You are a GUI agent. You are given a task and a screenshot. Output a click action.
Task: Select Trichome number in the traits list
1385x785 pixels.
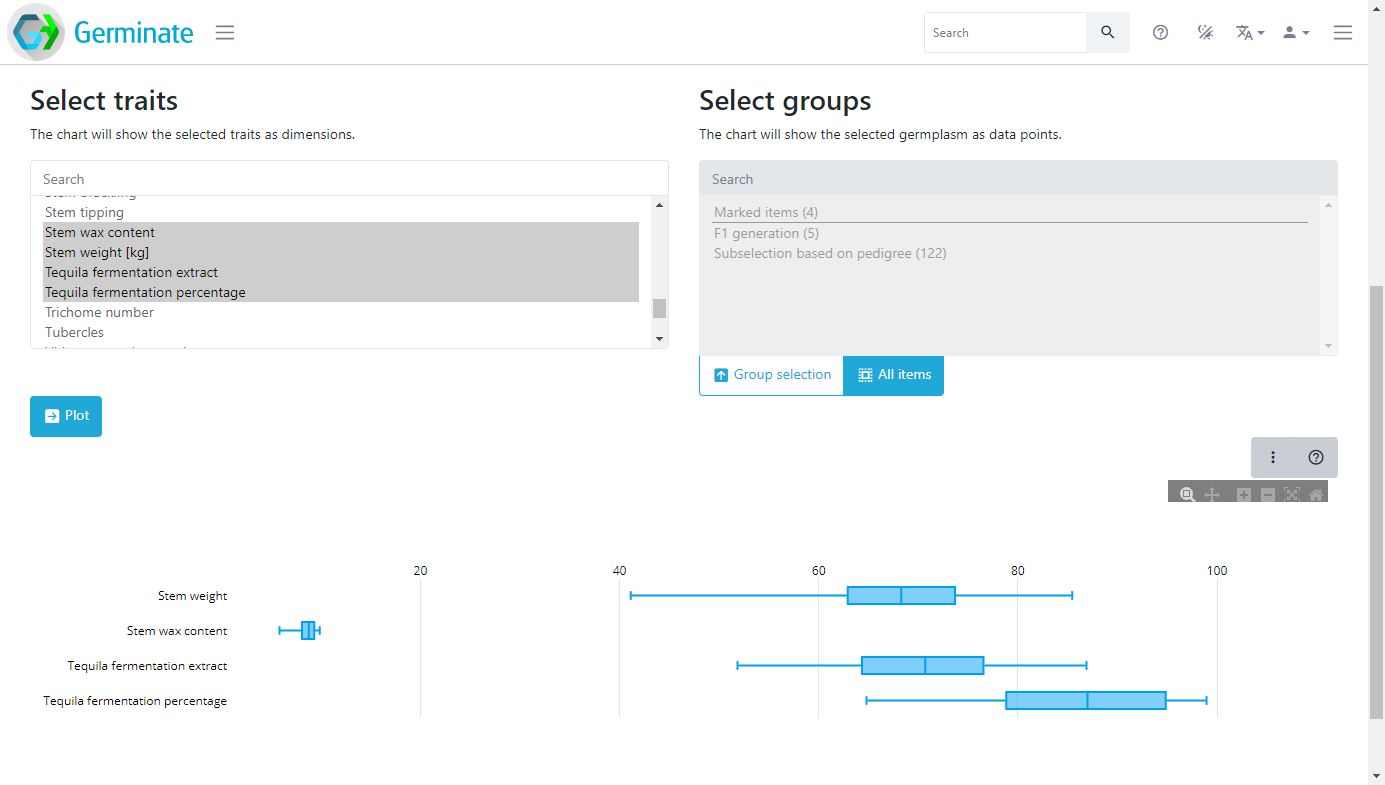coord(100,312)
